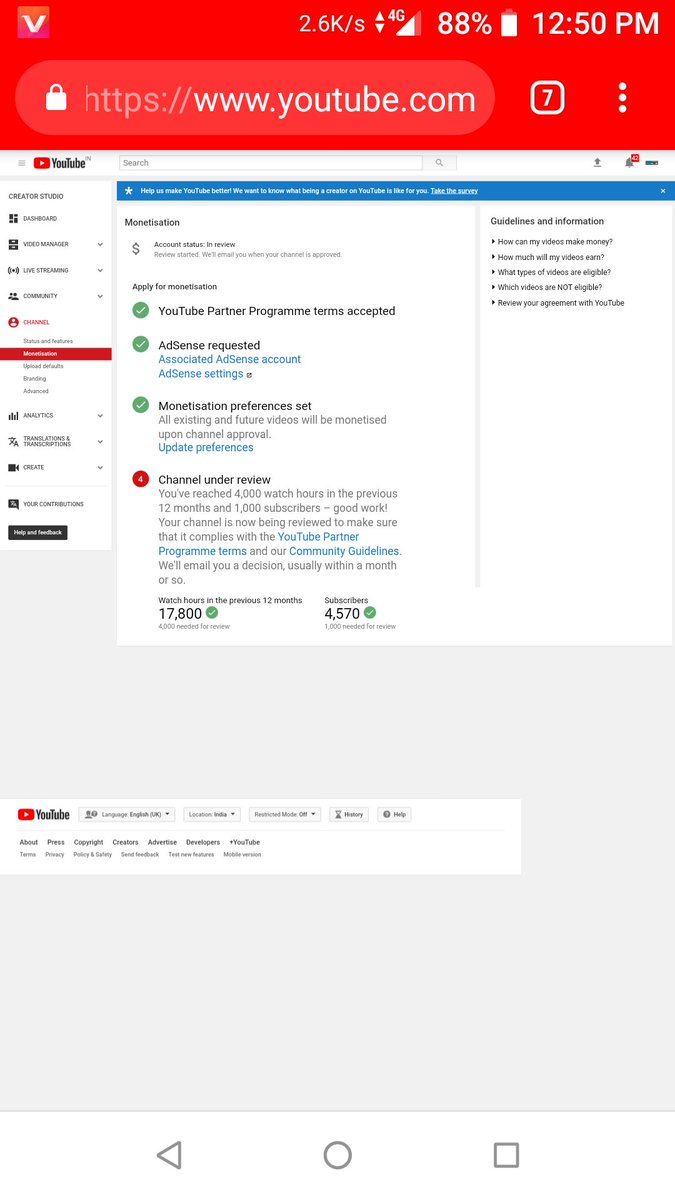Open Associated AdSense account link

pos(230,359)
